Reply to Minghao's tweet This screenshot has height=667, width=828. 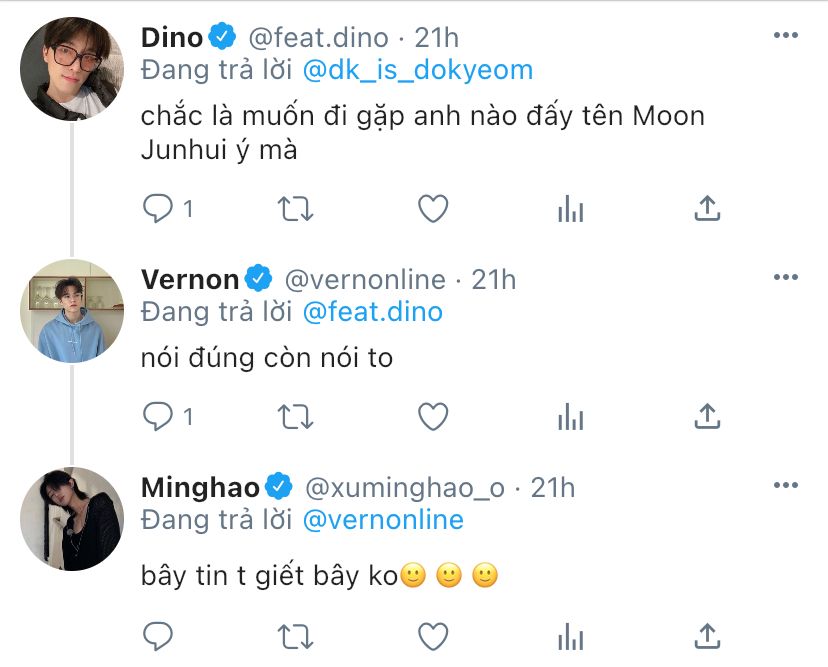(160, 634)
